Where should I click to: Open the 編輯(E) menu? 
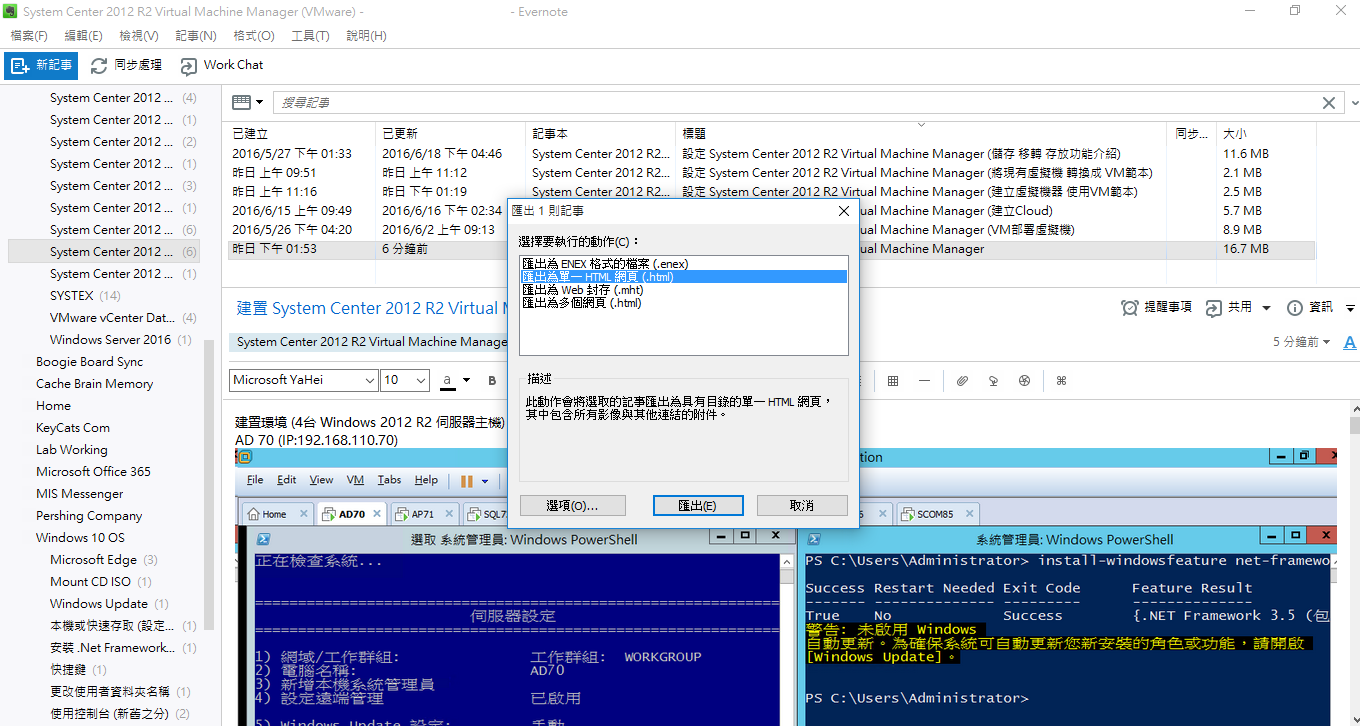pyautogui.click(x=84, y=36)
